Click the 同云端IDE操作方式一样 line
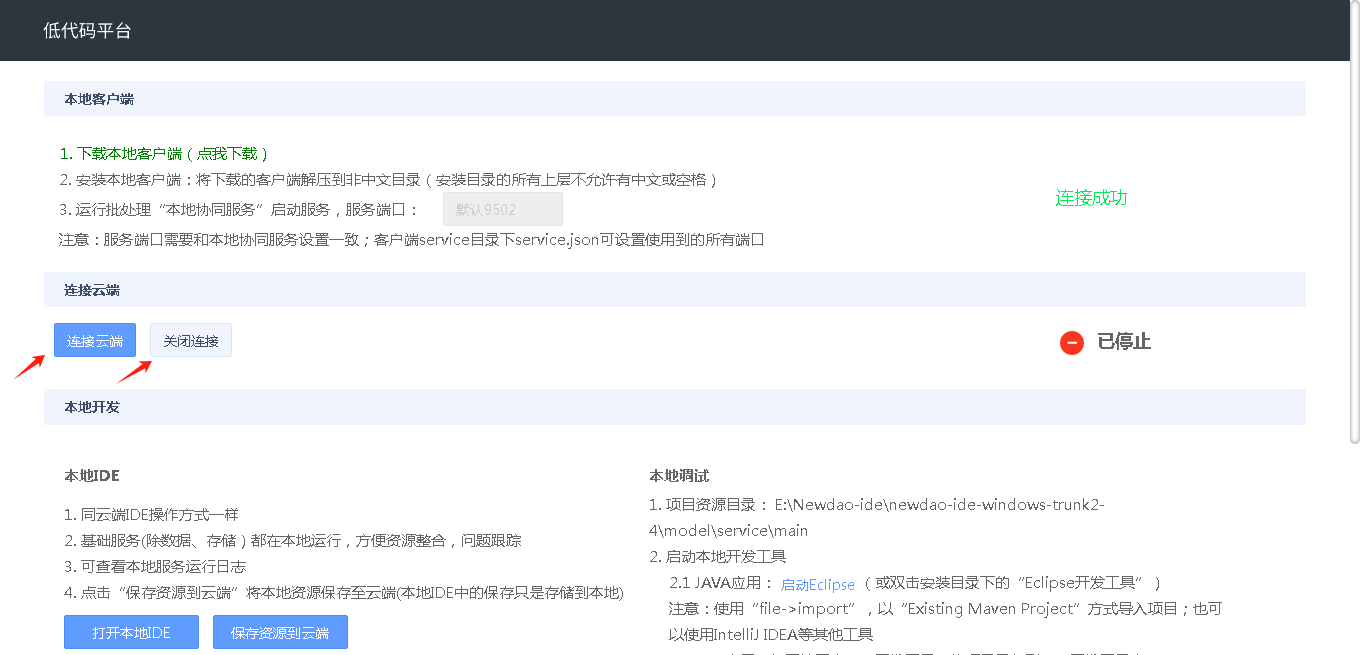This screenshot has height=655, width=1360. 152,515
